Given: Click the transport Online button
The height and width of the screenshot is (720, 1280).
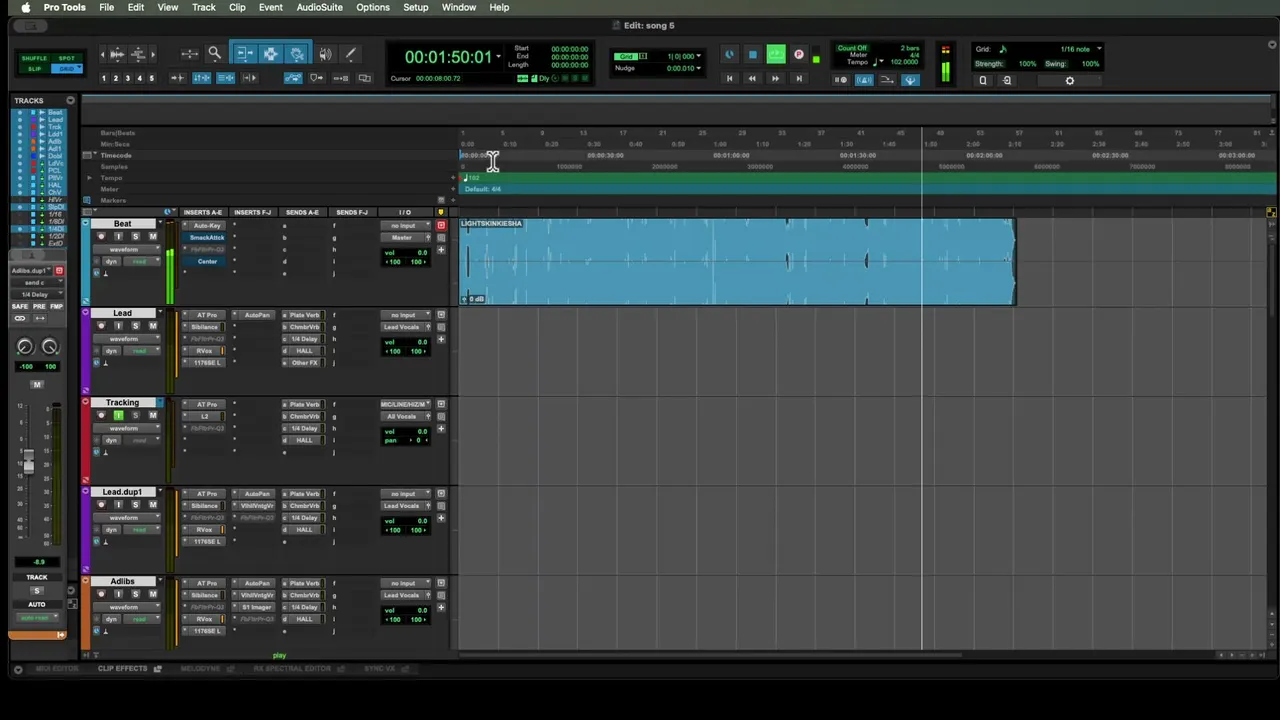Looking at the screenshot, I should pyautogui.click(x=729, y=55).
